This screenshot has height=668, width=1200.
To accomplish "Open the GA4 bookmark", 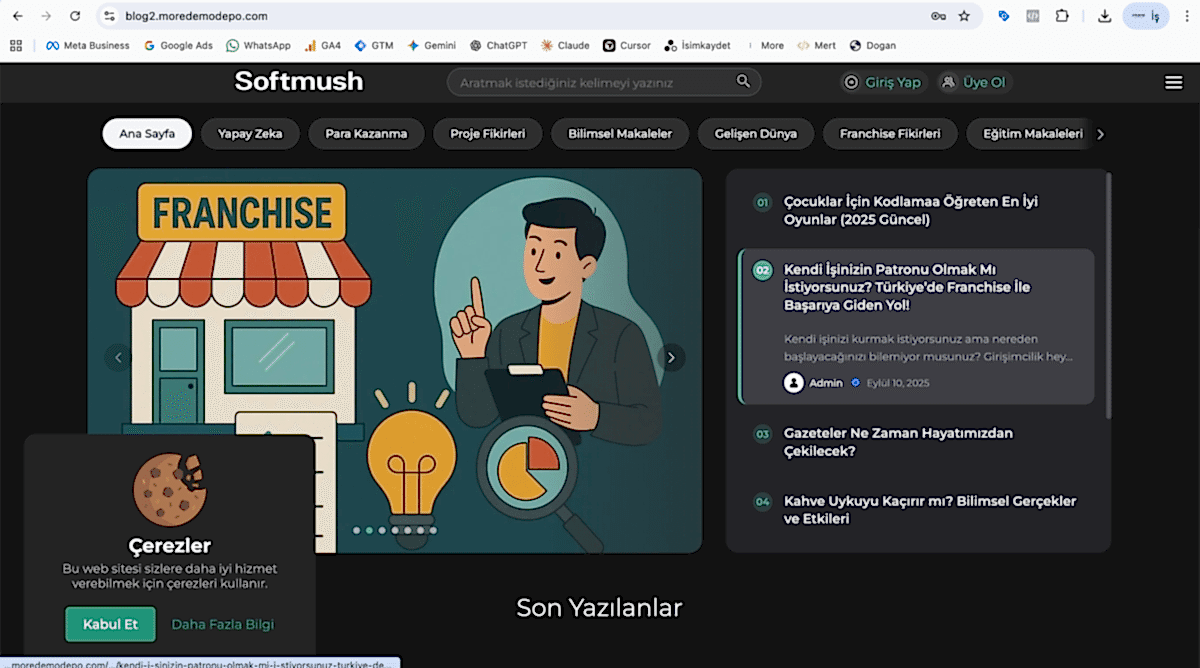I will 322,45.
